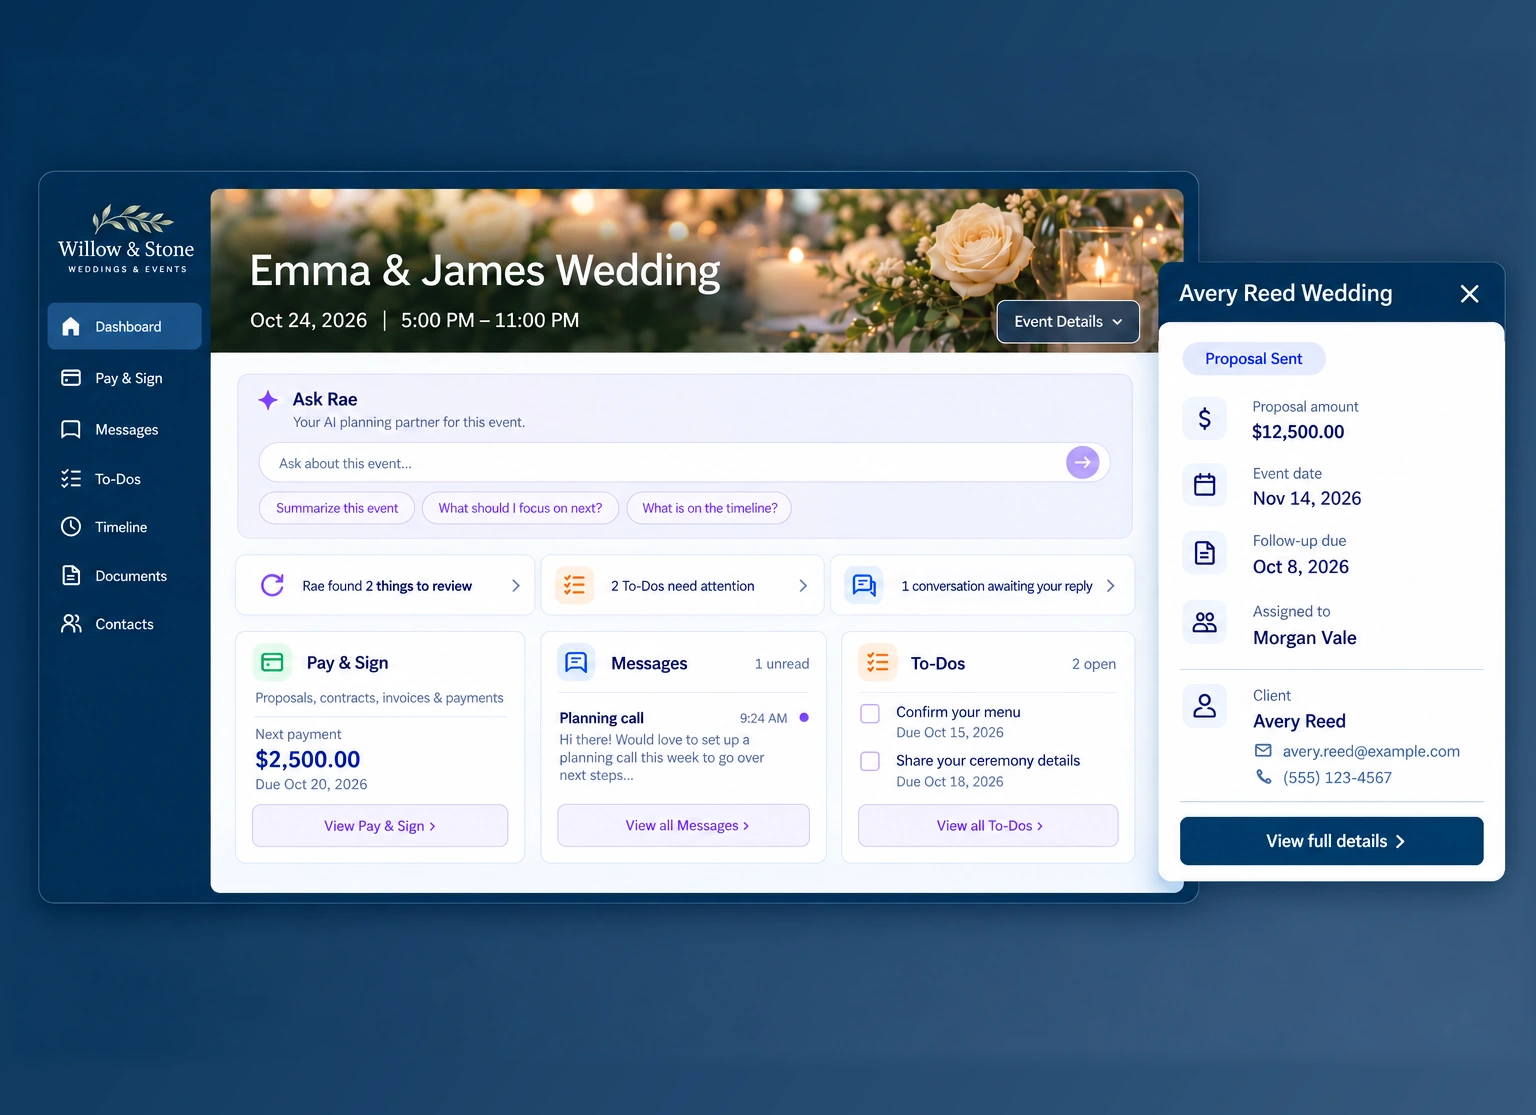Open the Timeline clock icon in sidebar
This screenshot has width=1536, height=1115.
71,527
